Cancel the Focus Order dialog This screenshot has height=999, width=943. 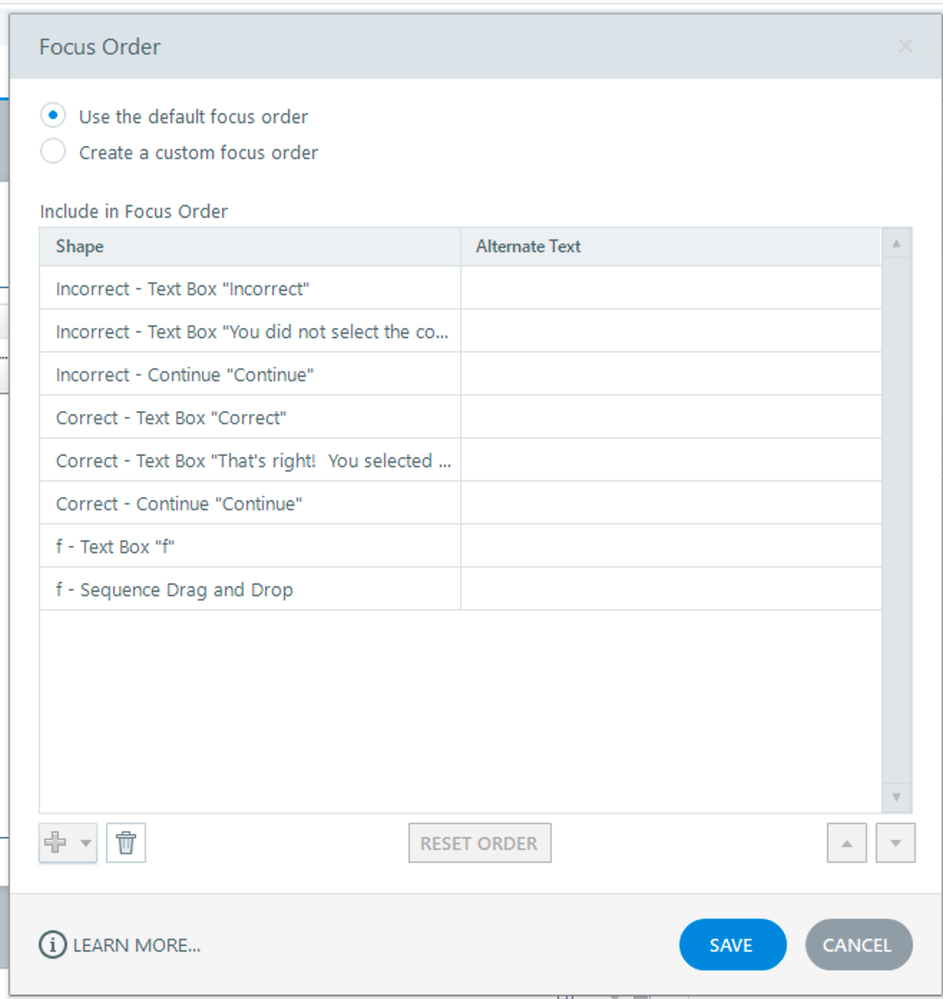[858, 945]
